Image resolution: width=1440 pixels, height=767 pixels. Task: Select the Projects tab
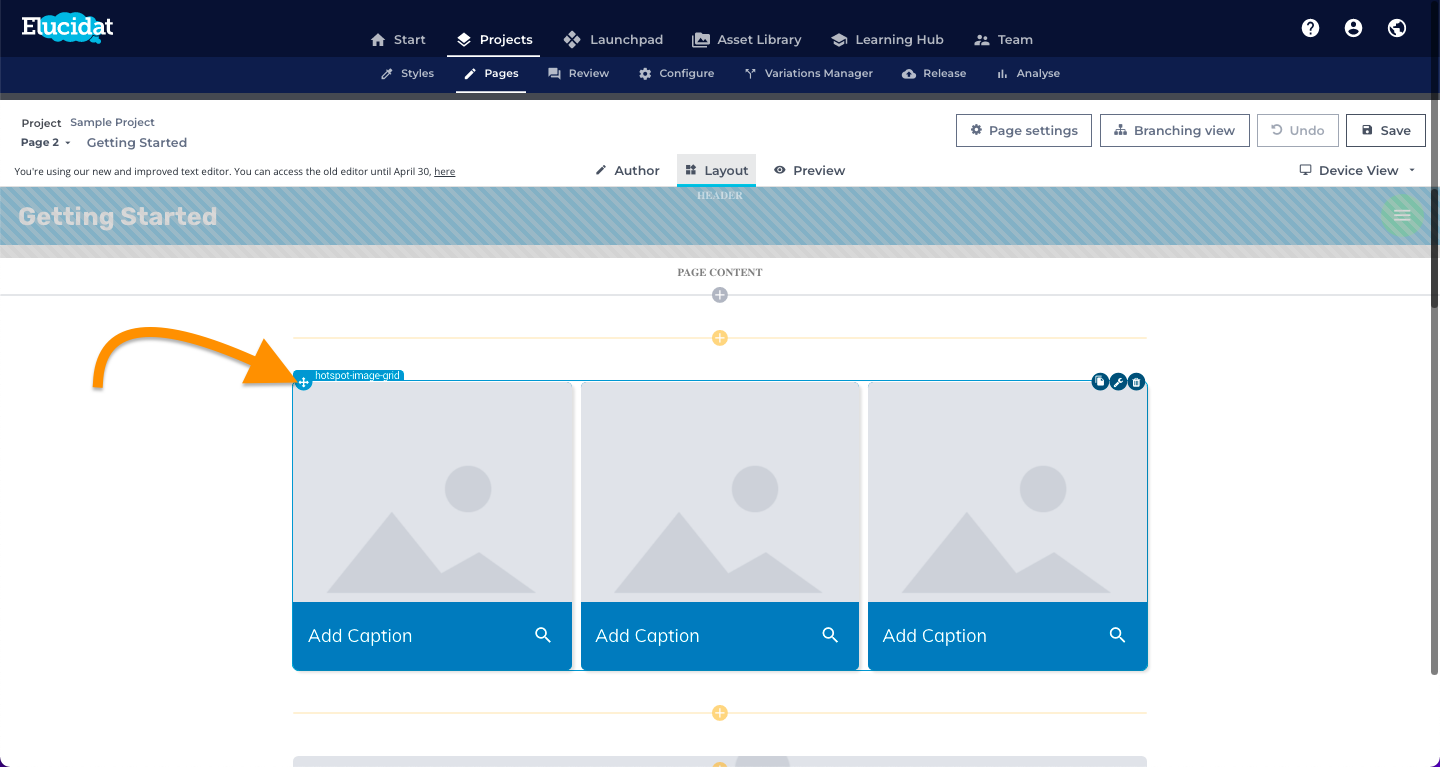(x=494, y=40)
